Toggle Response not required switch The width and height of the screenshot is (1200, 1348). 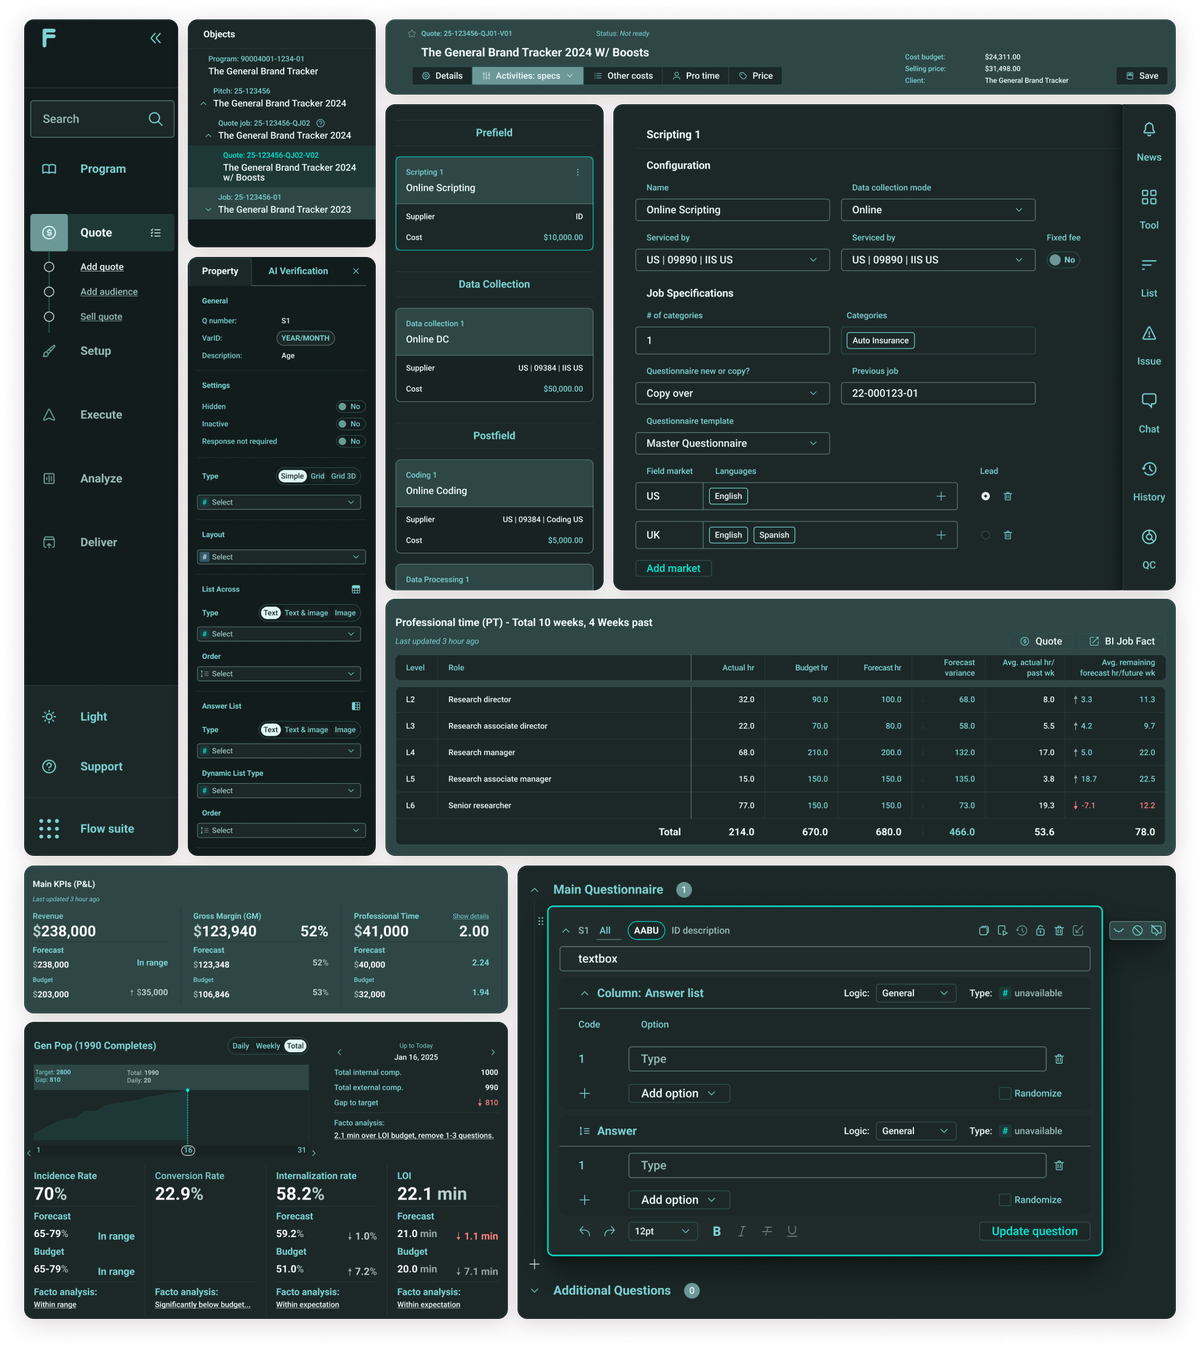pyautogui.click(x=349, y=441)
